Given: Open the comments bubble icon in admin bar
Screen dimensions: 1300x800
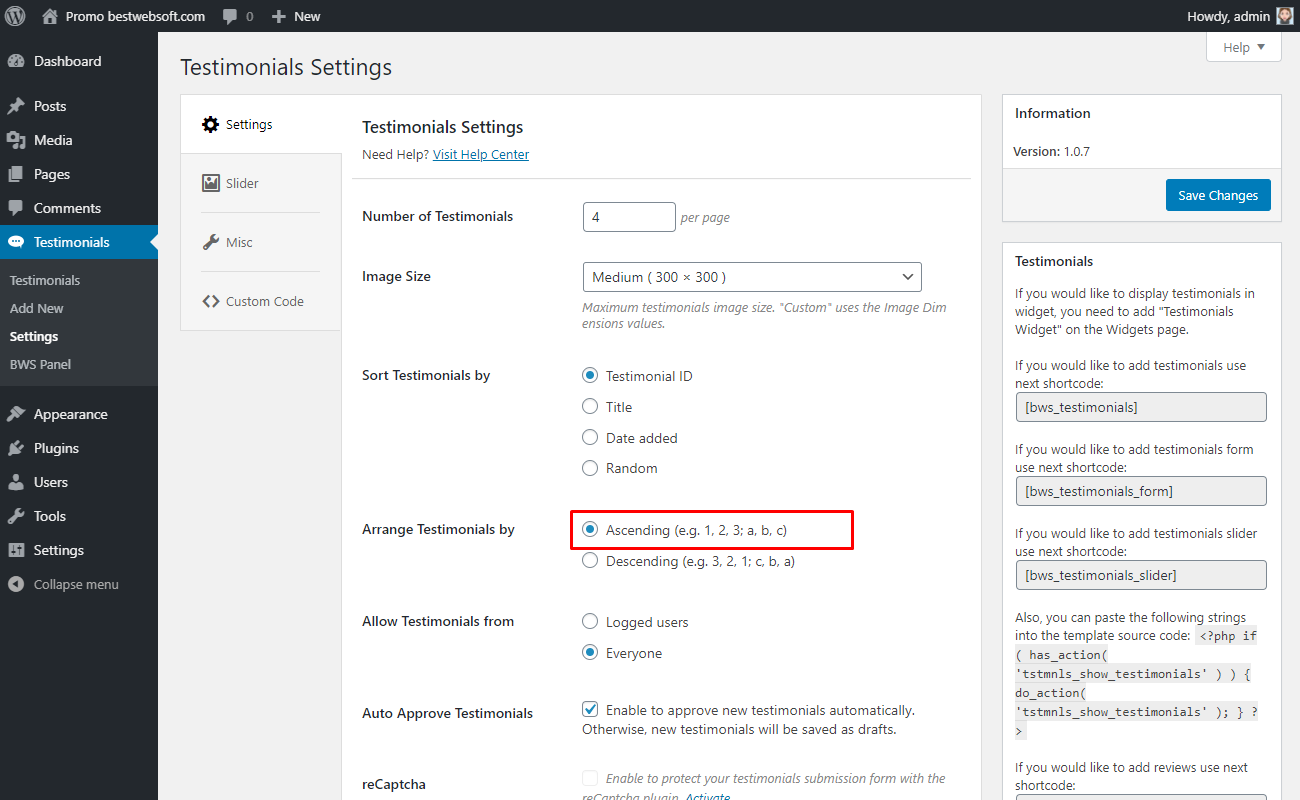Looking at the screenshot, I should [230, 17].
